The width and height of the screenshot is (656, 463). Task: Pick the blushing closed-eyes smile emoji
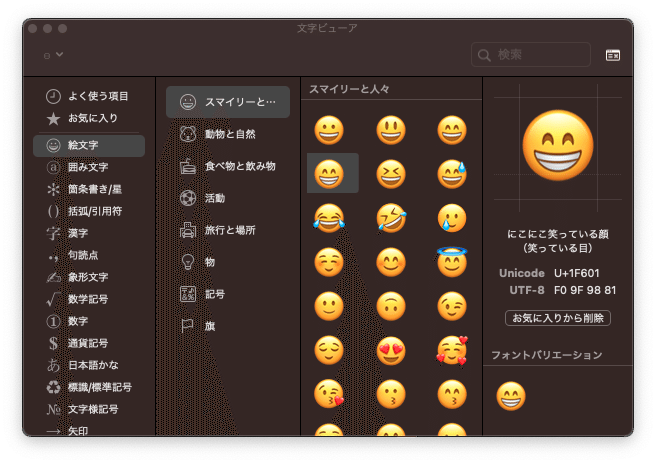tap(329, 262)
